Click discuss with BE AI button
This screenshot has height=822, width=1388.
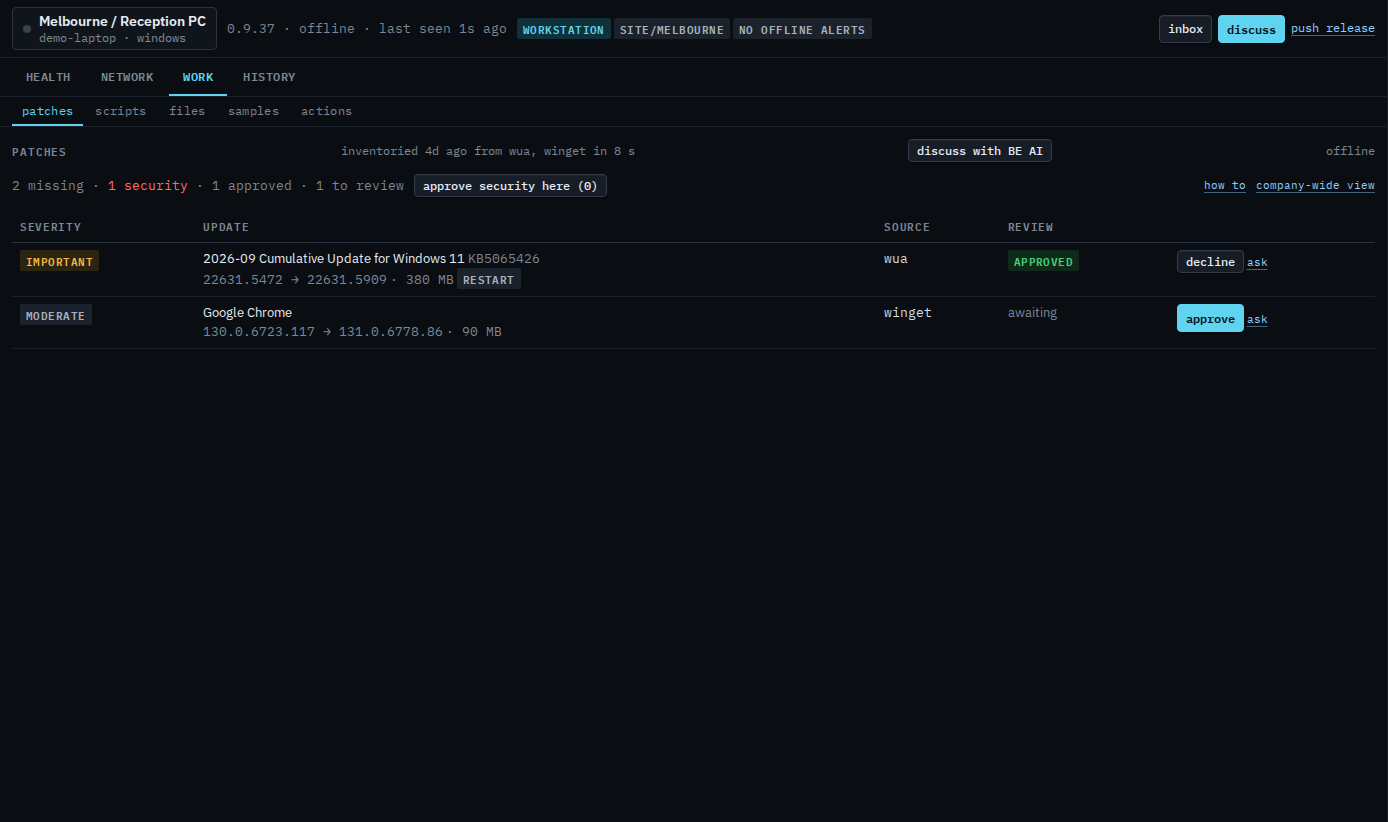980,151
